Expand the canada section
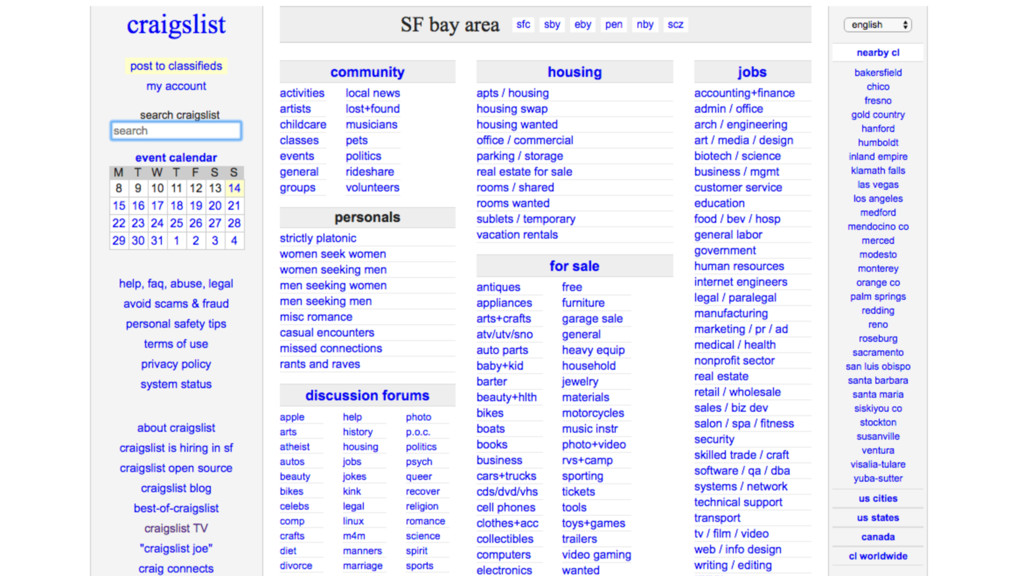Image resolution: width=1024 pixels, height=576 pixels. point(878,537)
